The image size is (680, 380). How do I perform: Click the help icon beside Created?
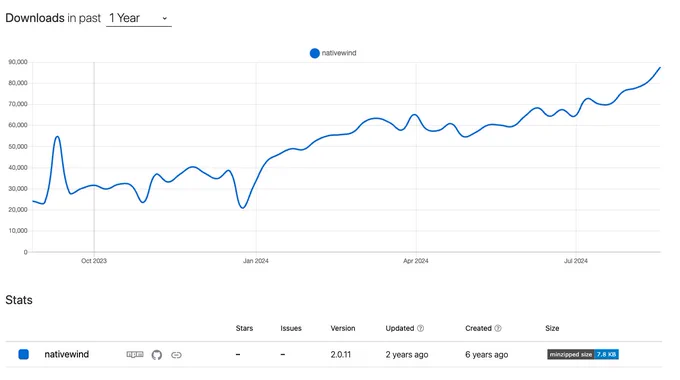[x=498, y=328]
